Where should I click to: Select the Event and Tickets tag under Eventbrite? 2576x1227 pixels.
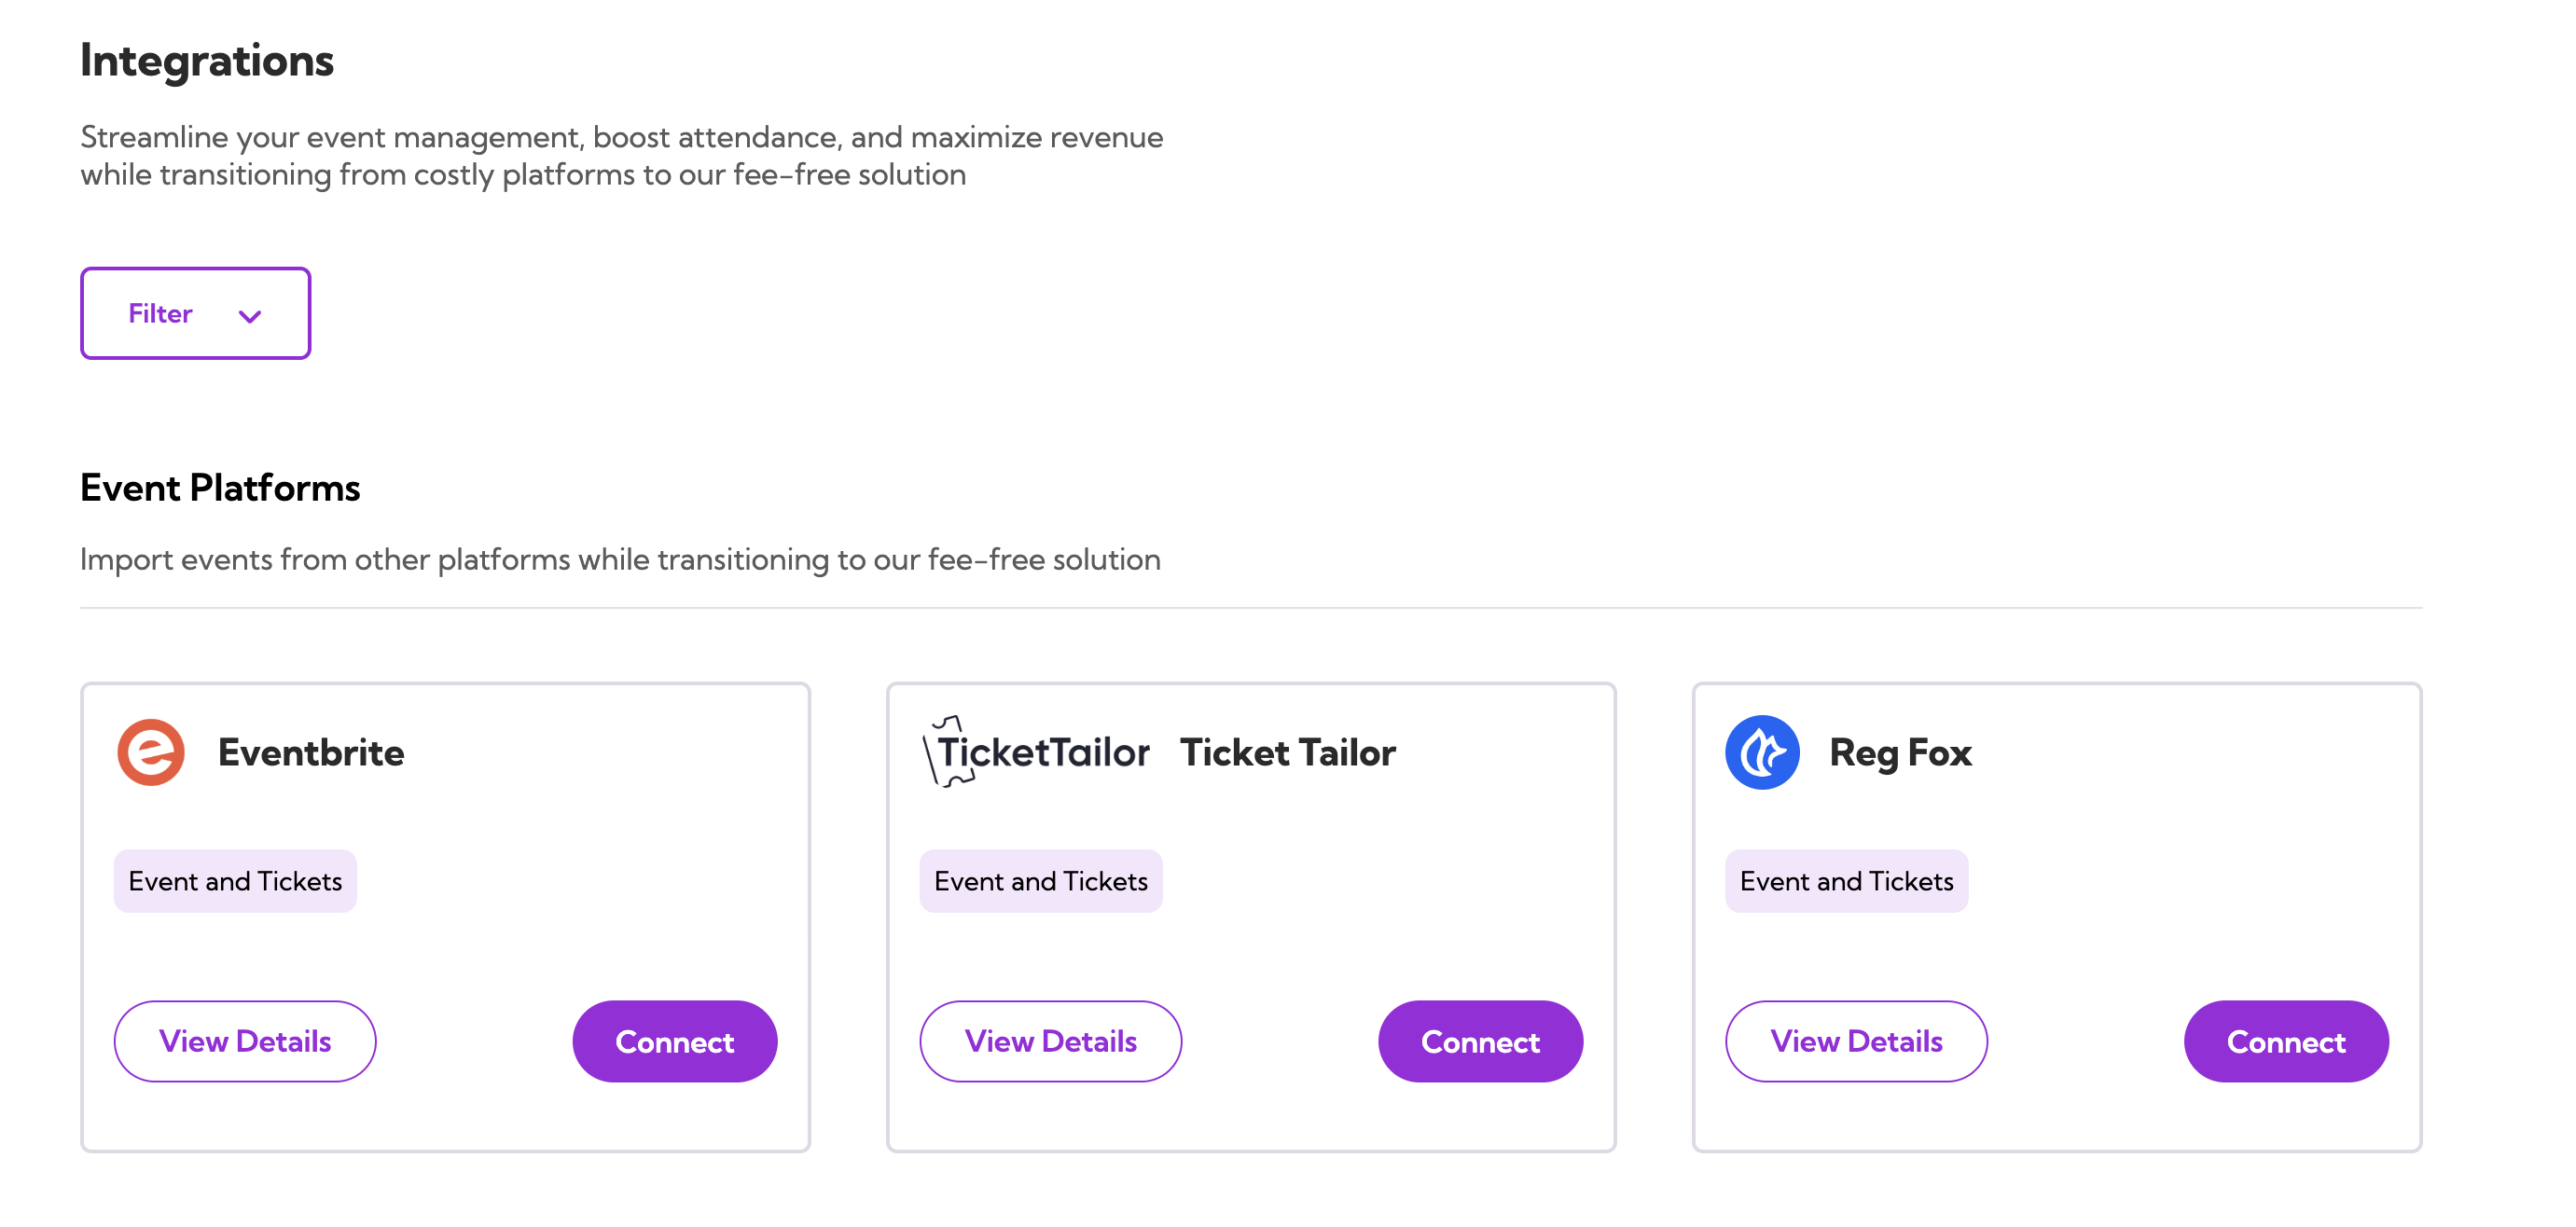[235, 880]
